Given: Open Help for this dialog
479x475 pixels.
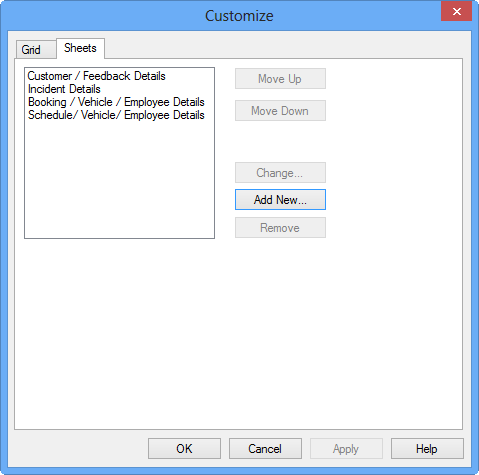Looking at the screenshot, I should 427,449.
